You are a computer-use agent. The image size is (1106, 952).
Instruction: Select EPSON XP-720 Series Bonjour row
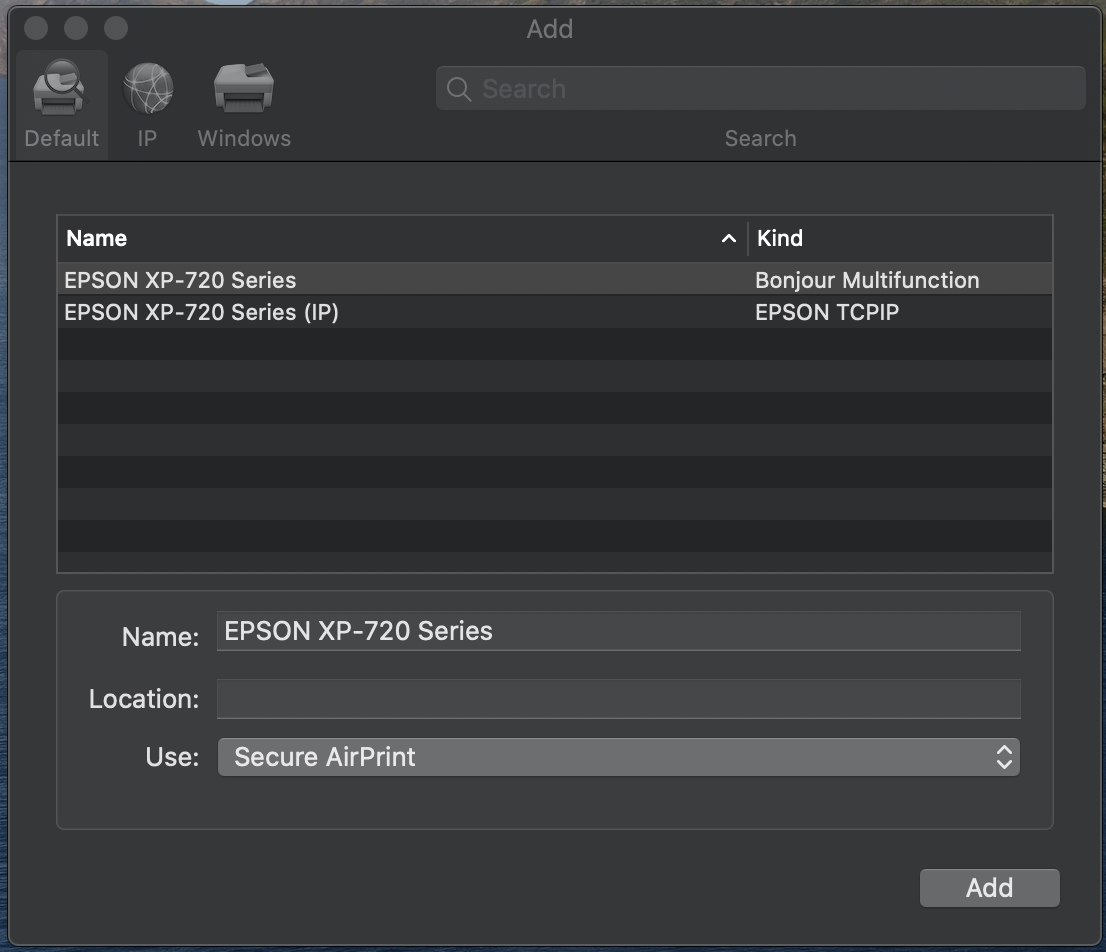pos(554,280)
